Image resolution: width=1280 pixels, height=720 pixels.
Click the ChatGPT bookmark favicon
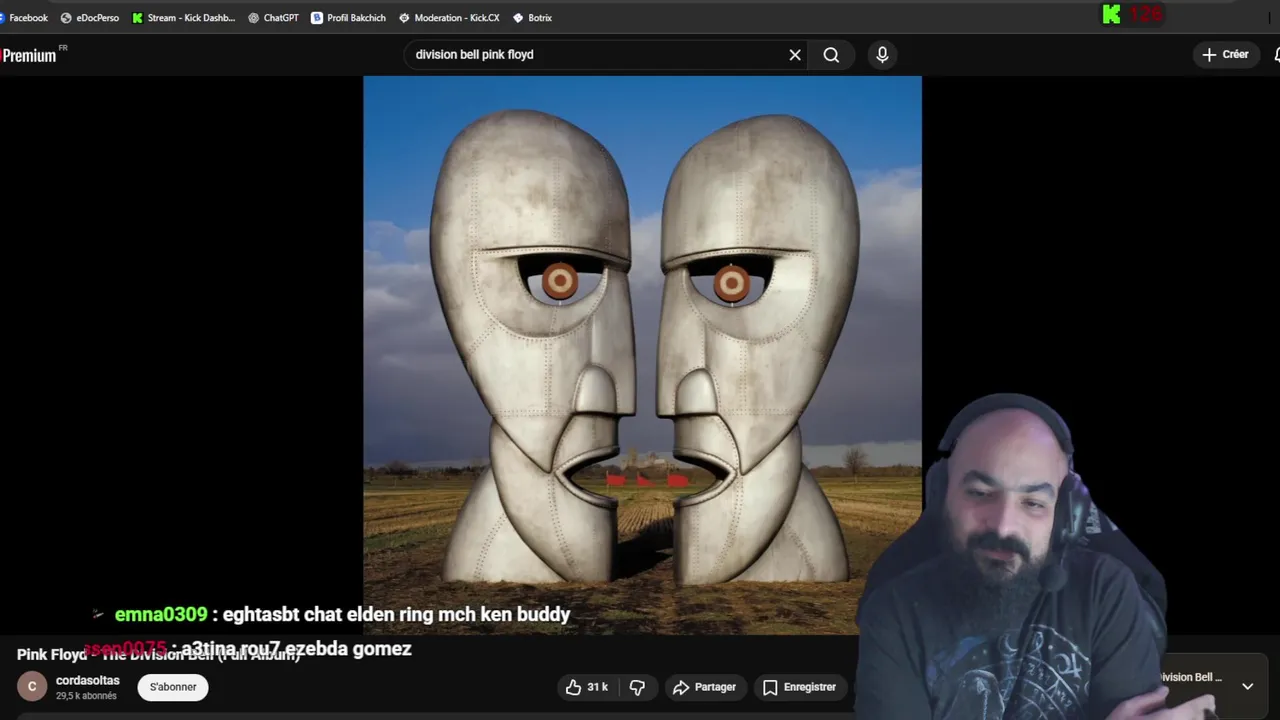point(254,17)
